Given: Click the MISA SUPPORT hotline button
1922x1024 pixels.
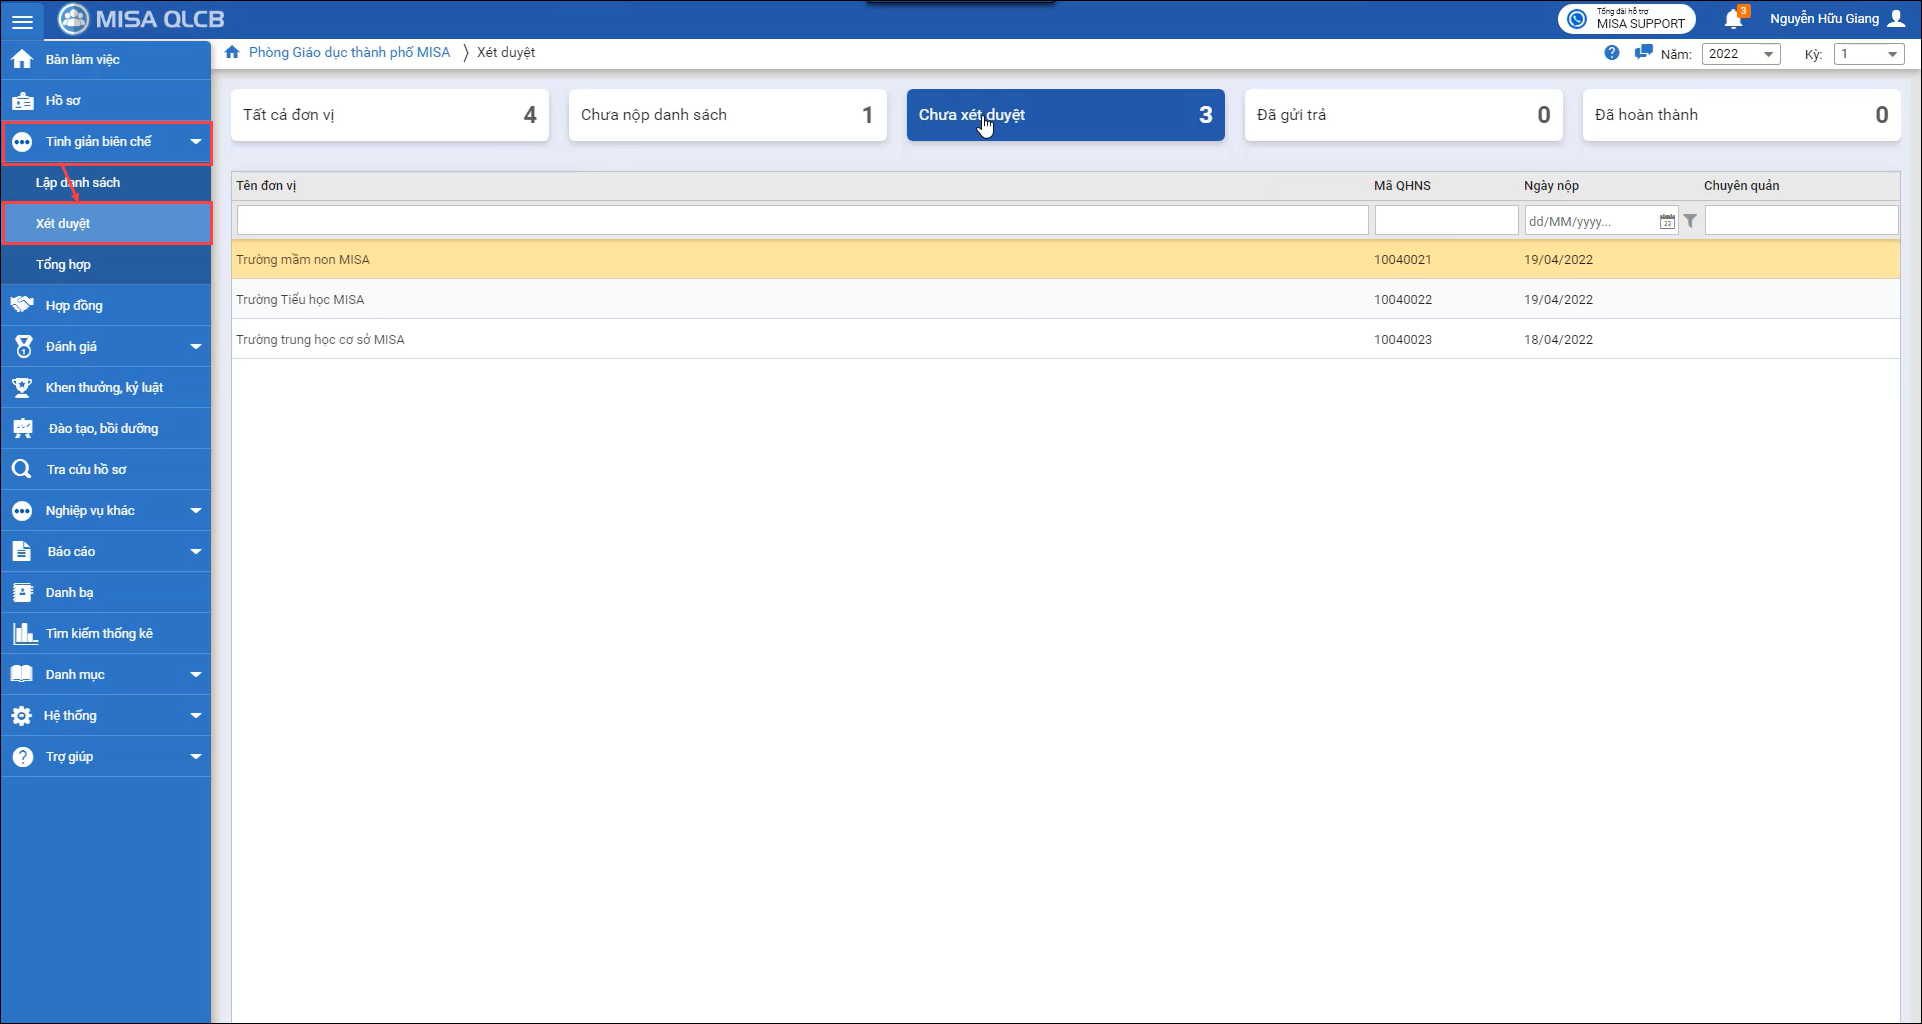Looking at the screenshot, I should tap(1626, 19).
